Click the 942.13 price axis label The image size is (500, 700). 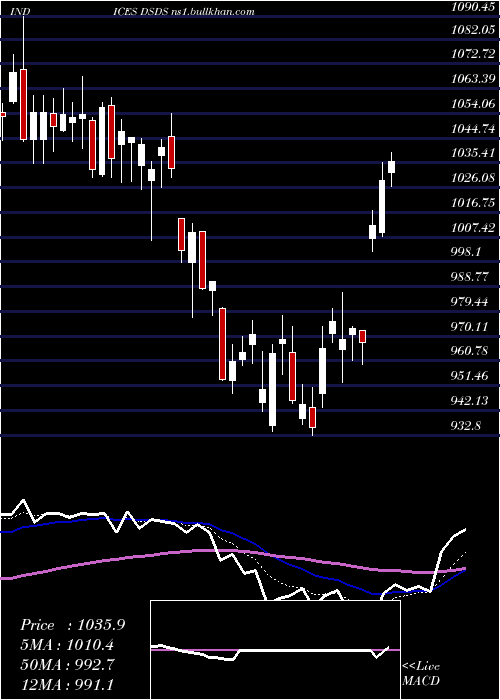point(470,401)
